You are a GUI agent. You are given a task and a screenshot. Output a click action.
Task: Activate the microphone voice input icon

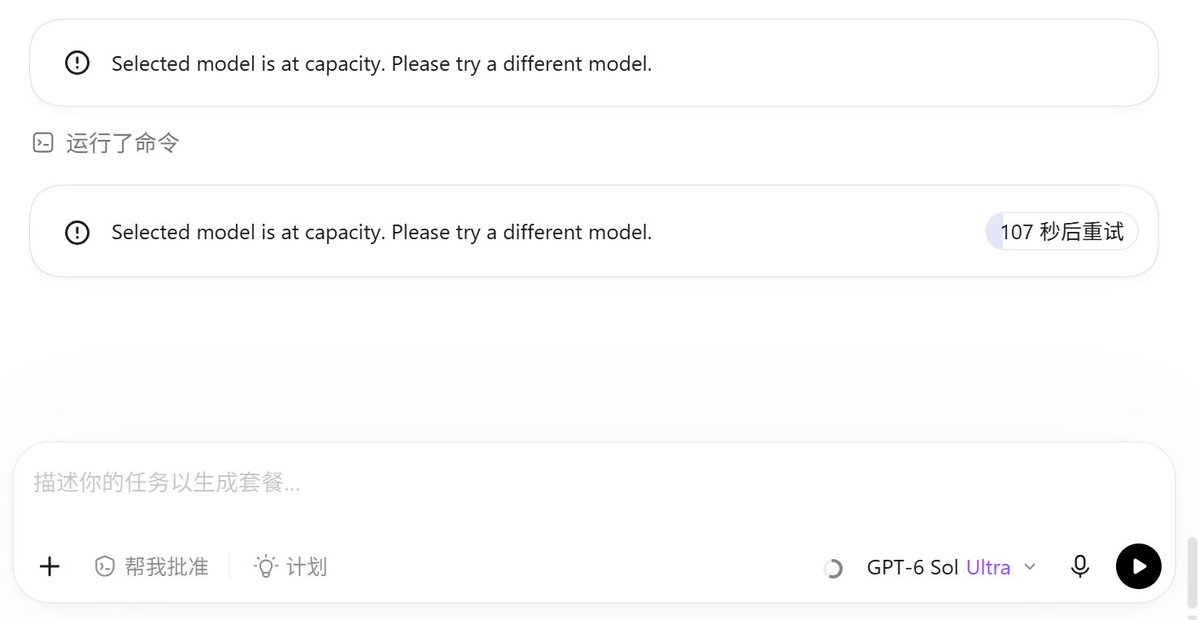point(1079,566)
